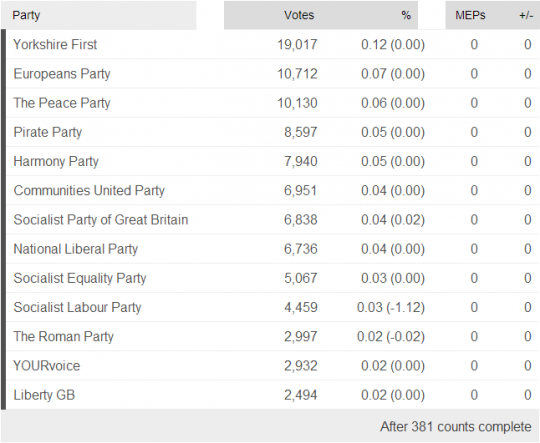
Task: Click the Votes column header
Action: 299,15
